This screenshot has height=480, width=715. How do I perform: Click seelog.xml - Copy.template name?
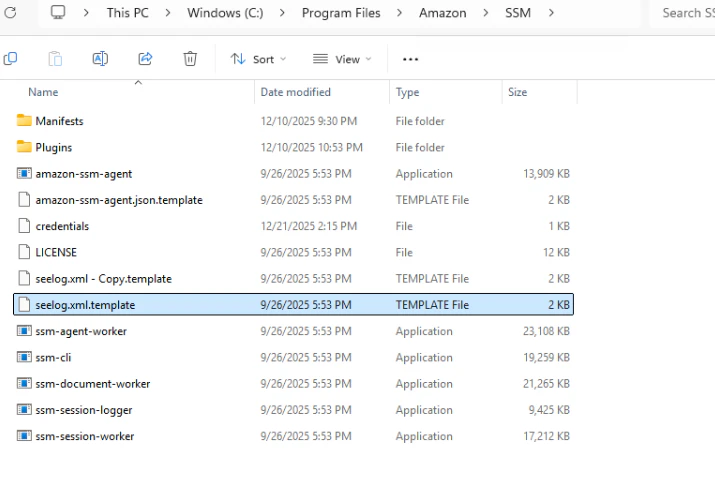(x=104, y=279)
